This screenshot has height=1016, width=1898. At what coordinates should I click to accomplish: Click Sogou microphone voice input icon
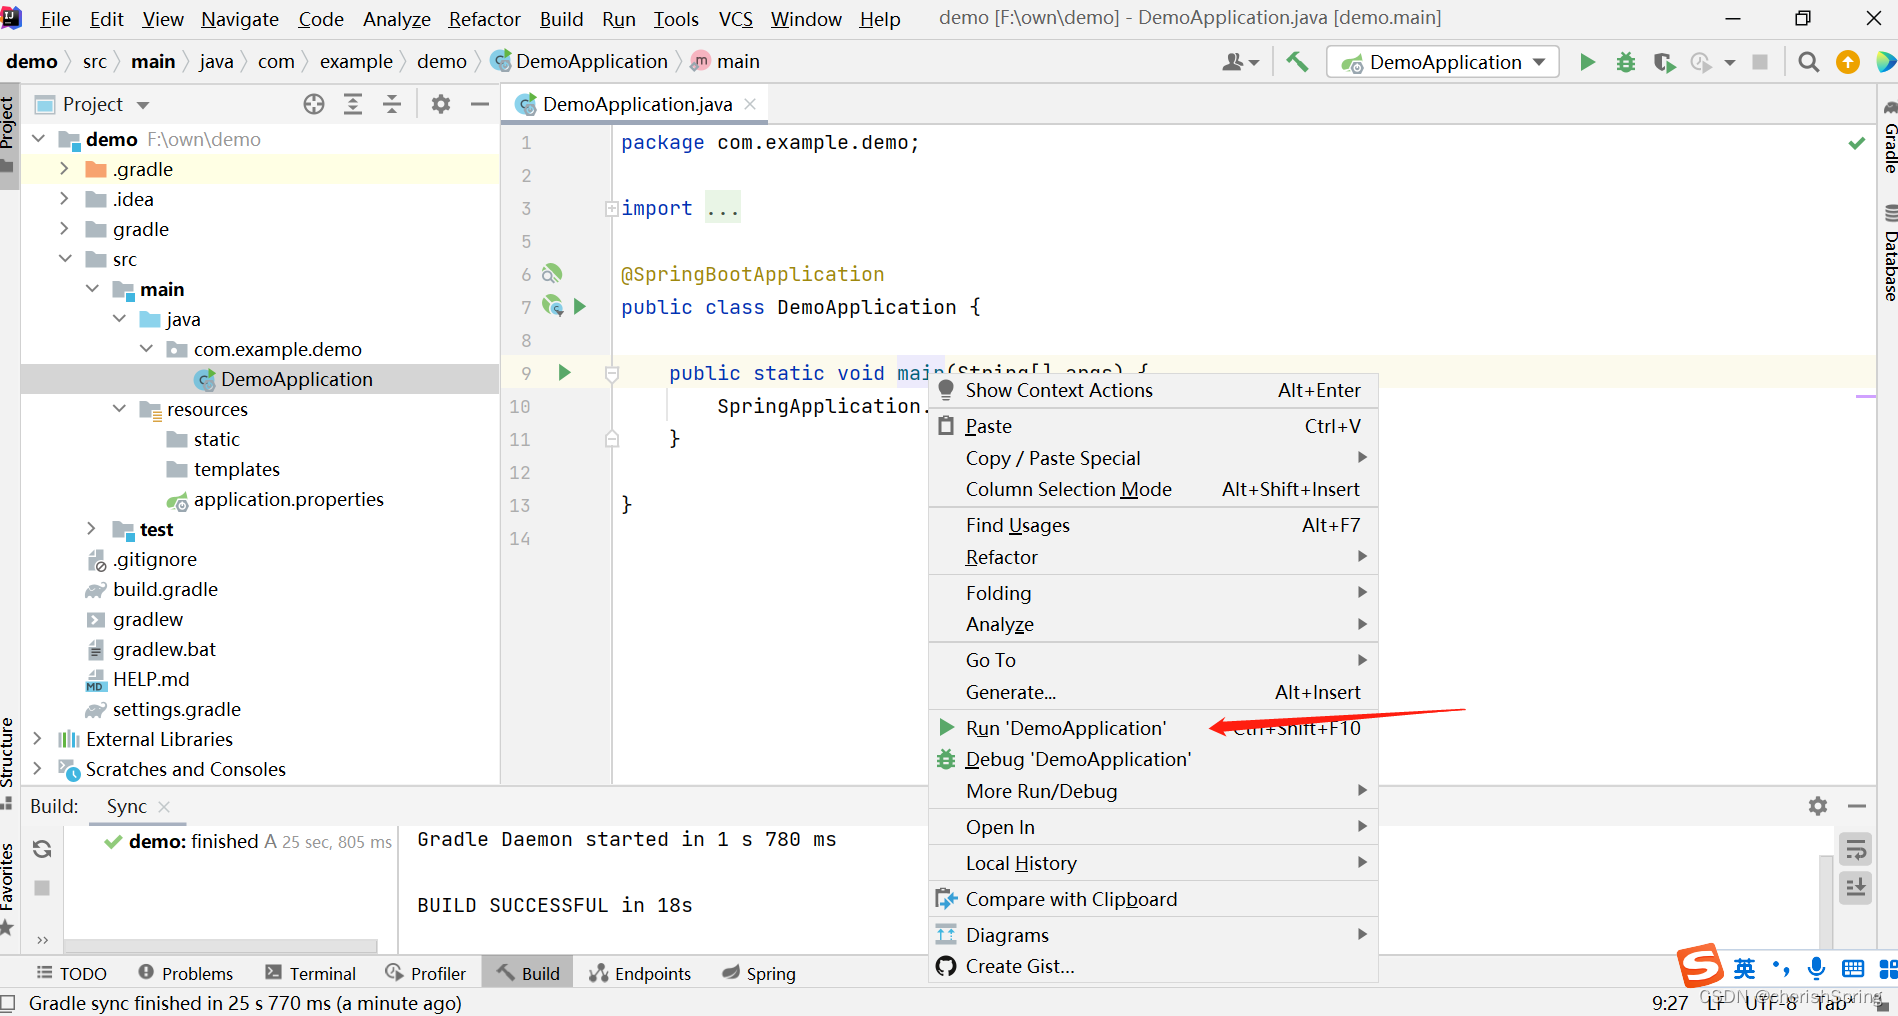click(1816, 968)
